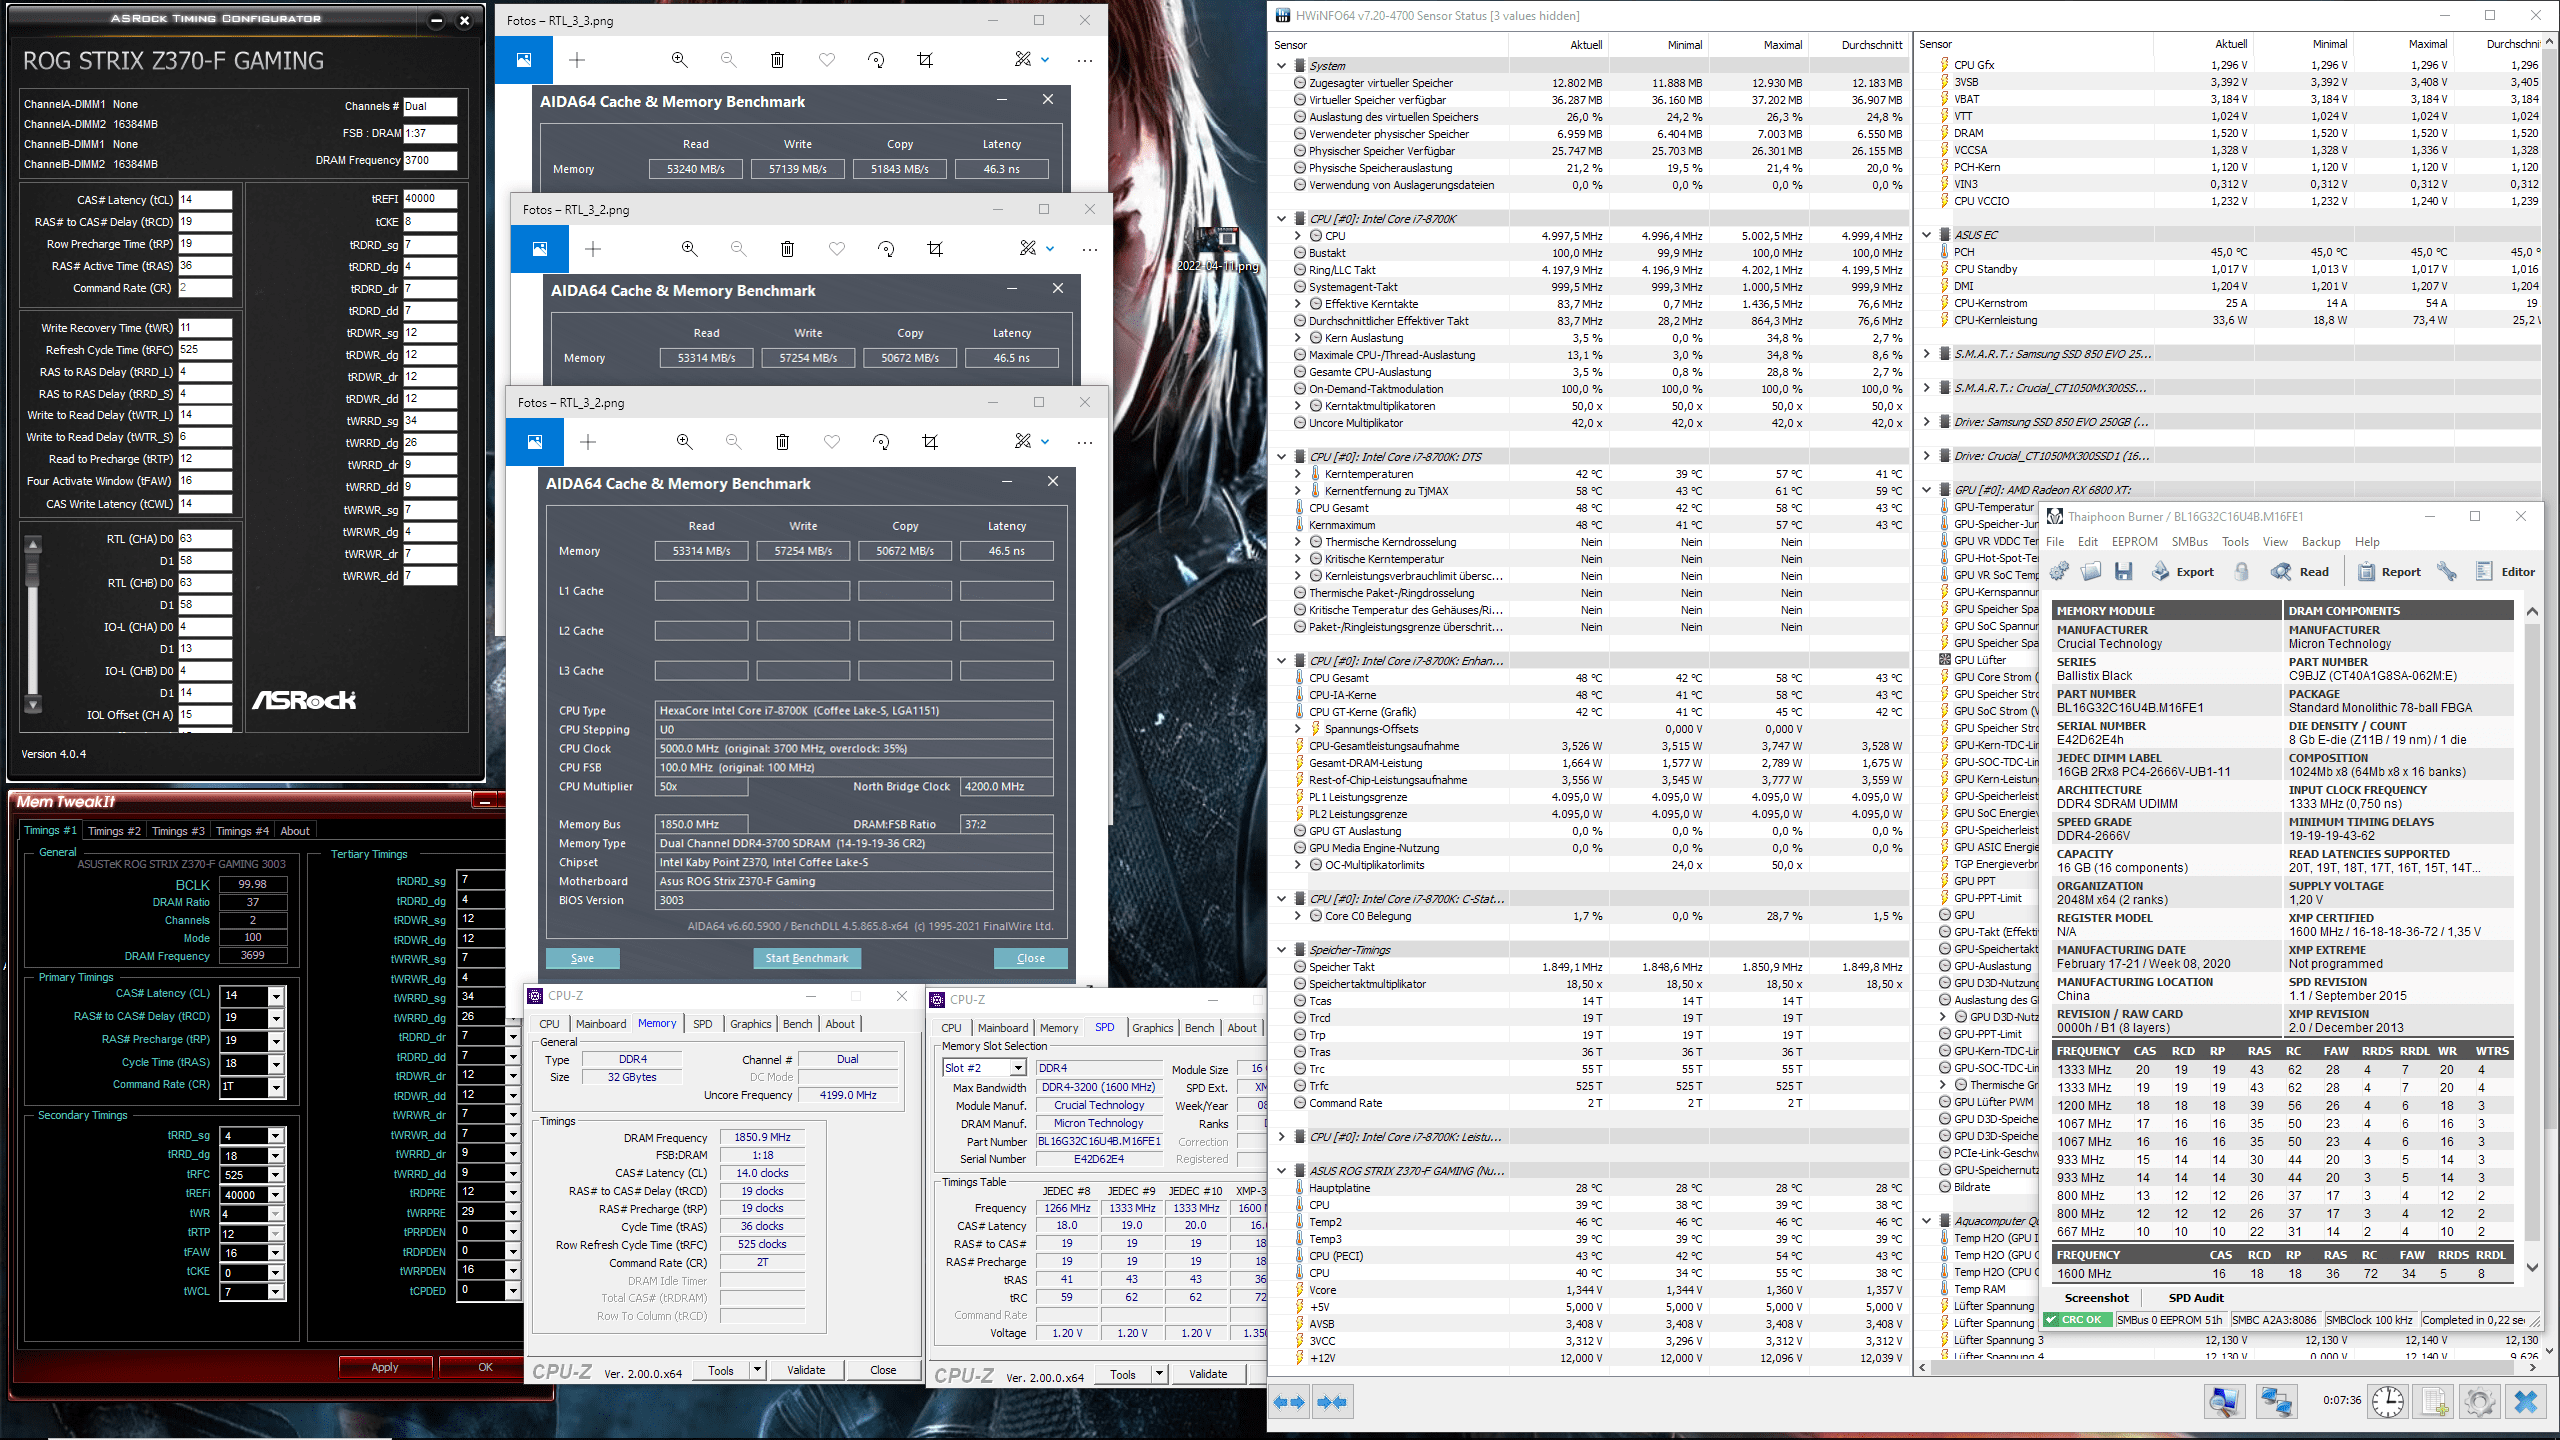Click the Thaiphoon Burner logo icon in title bar

pyautogui.click(x=2055, y=516)
